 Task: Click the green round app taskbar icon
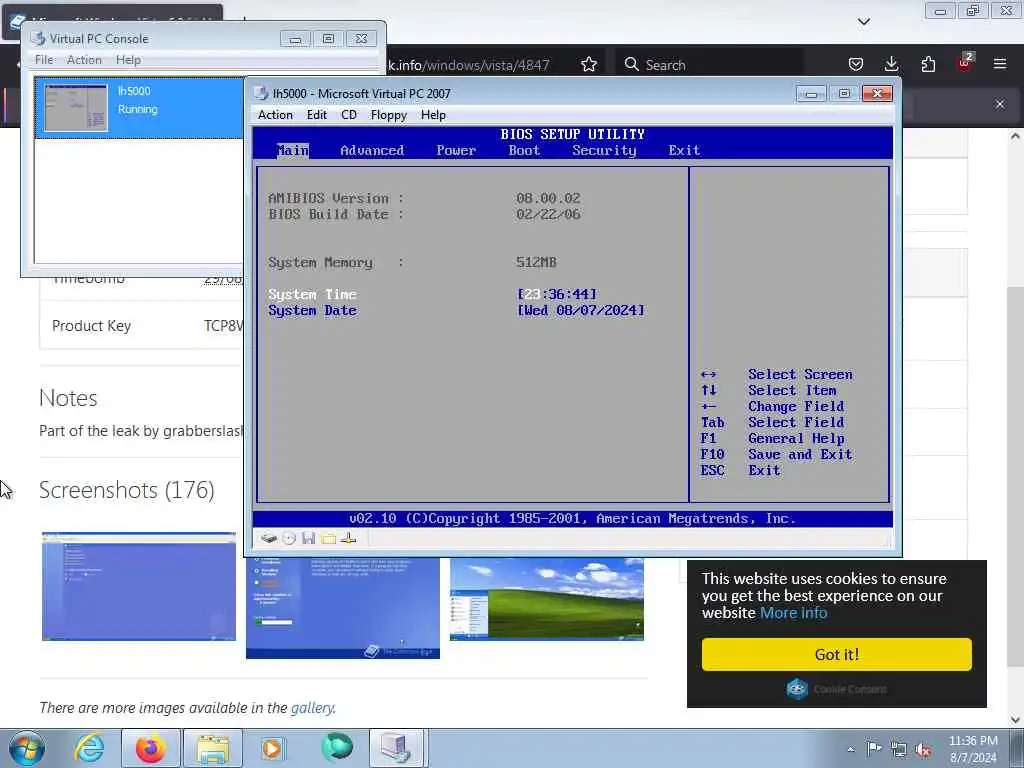337,748
